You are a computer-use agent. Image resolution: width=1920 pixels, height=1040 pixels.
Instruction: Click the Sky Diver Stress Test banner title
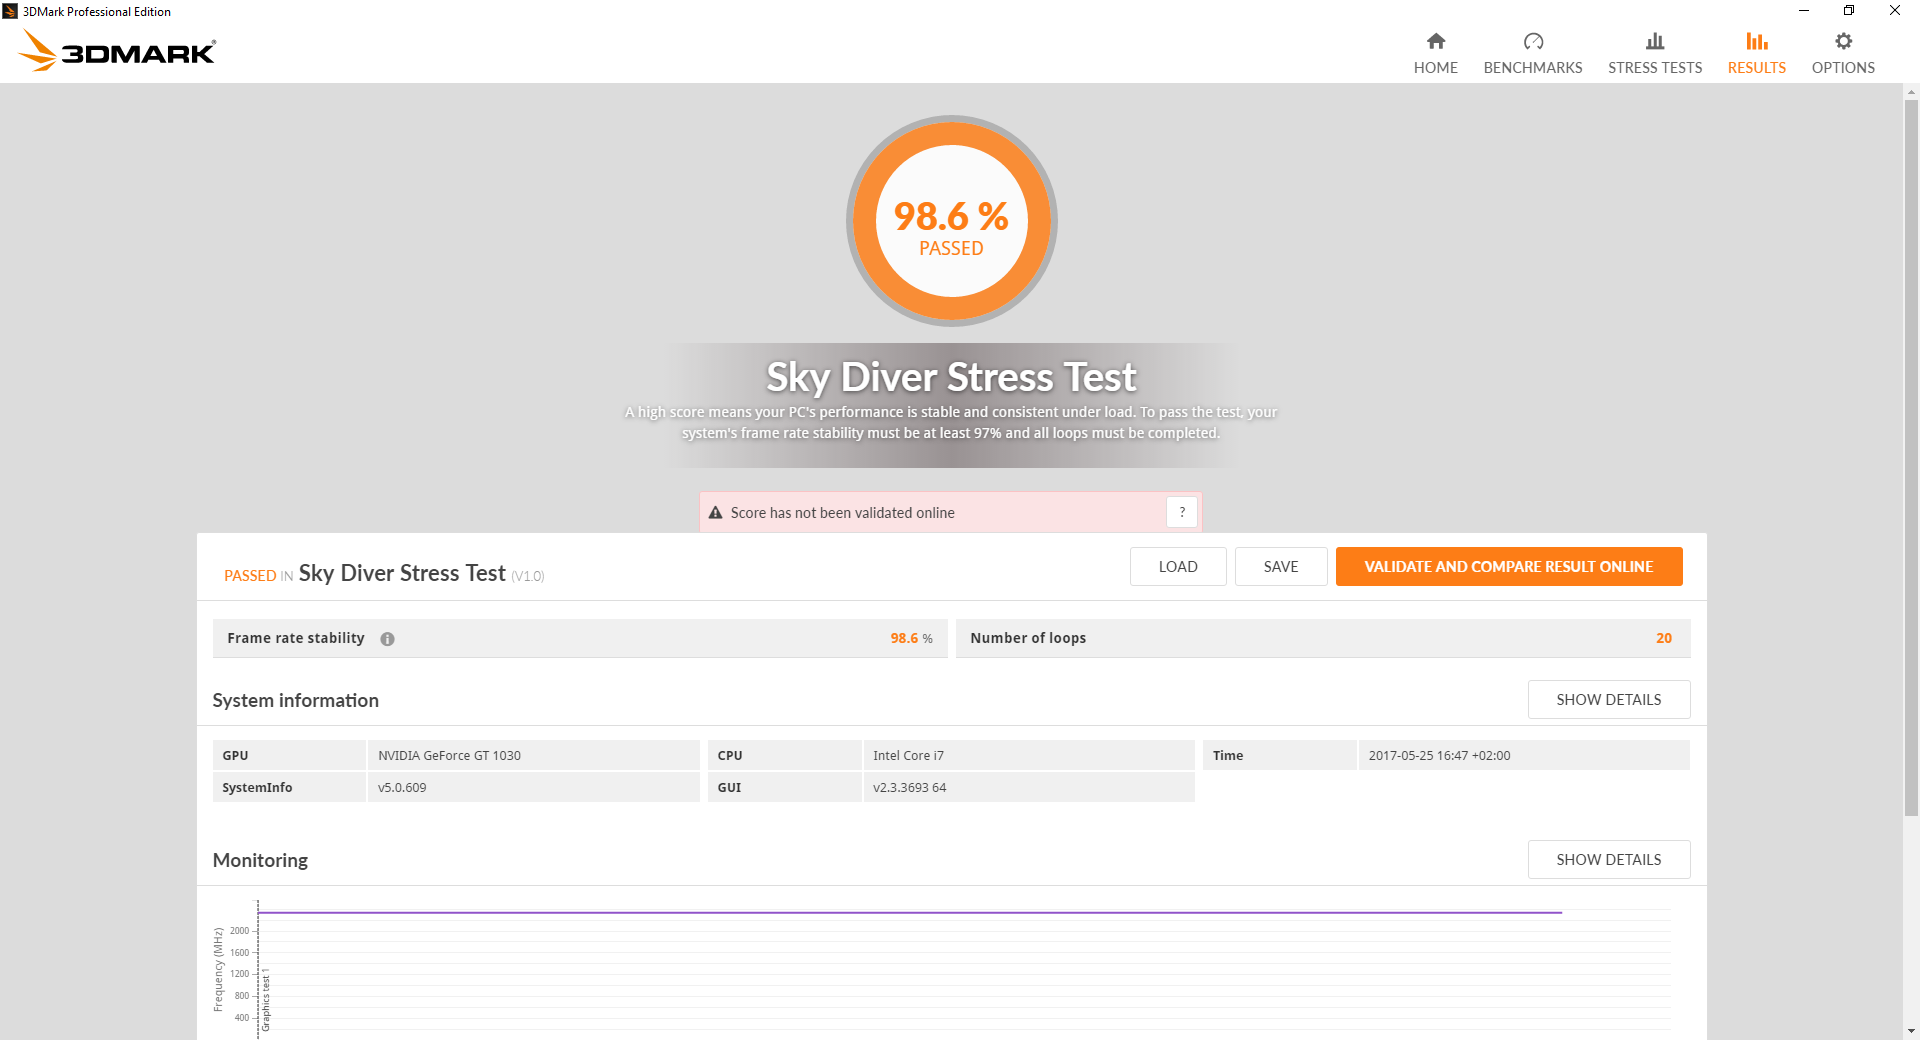coord(951,377)
